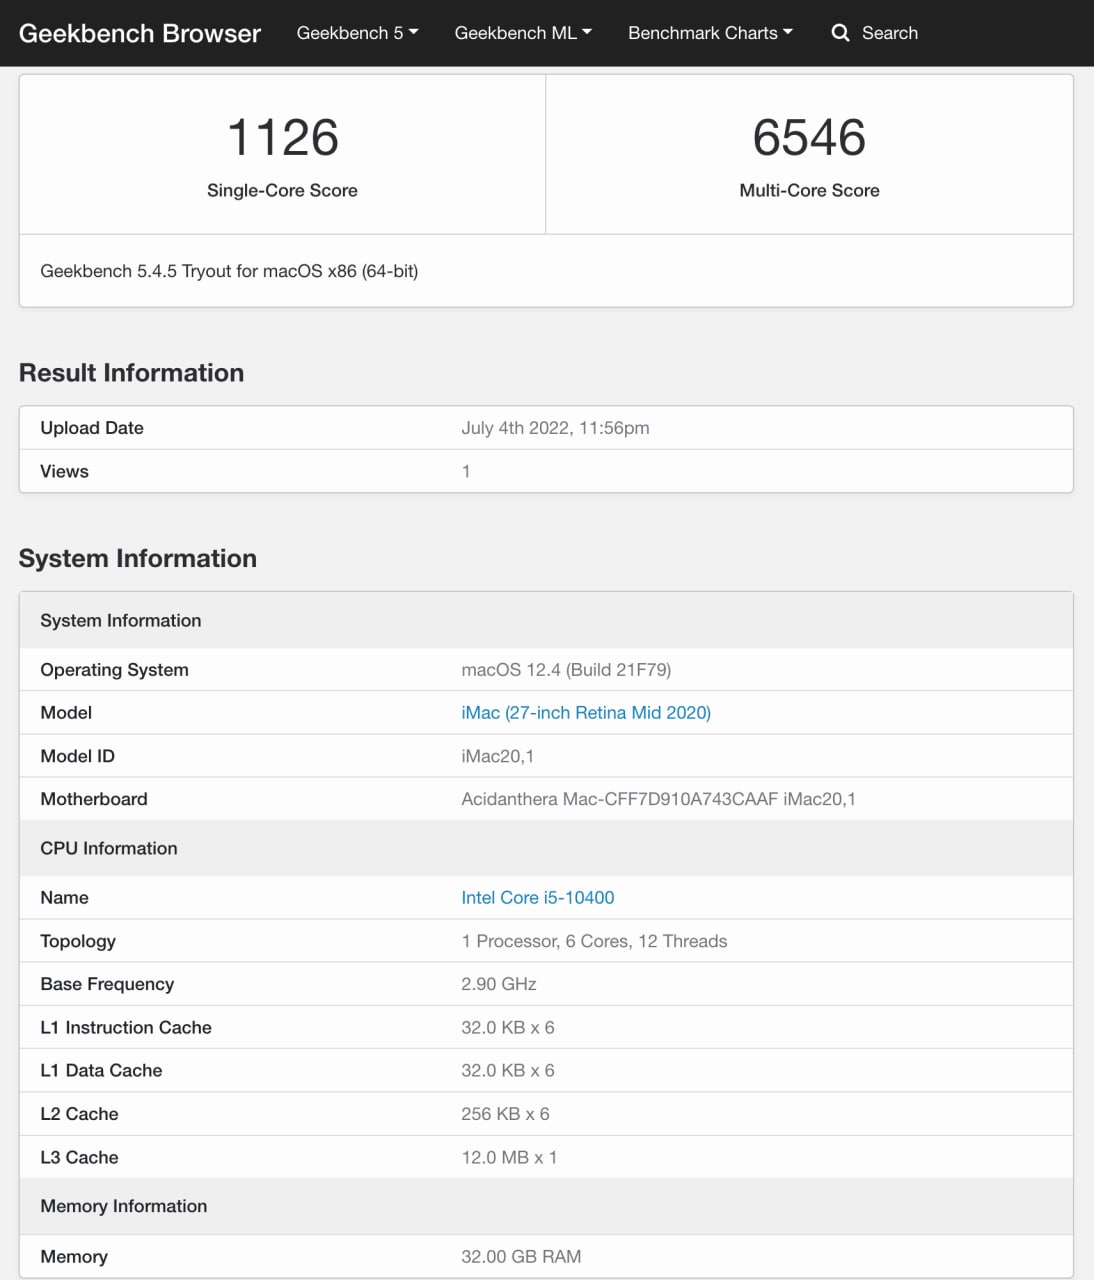Click the Result Information heading
Screen dimensions: 1094x1280
click(x=131, y=373)
